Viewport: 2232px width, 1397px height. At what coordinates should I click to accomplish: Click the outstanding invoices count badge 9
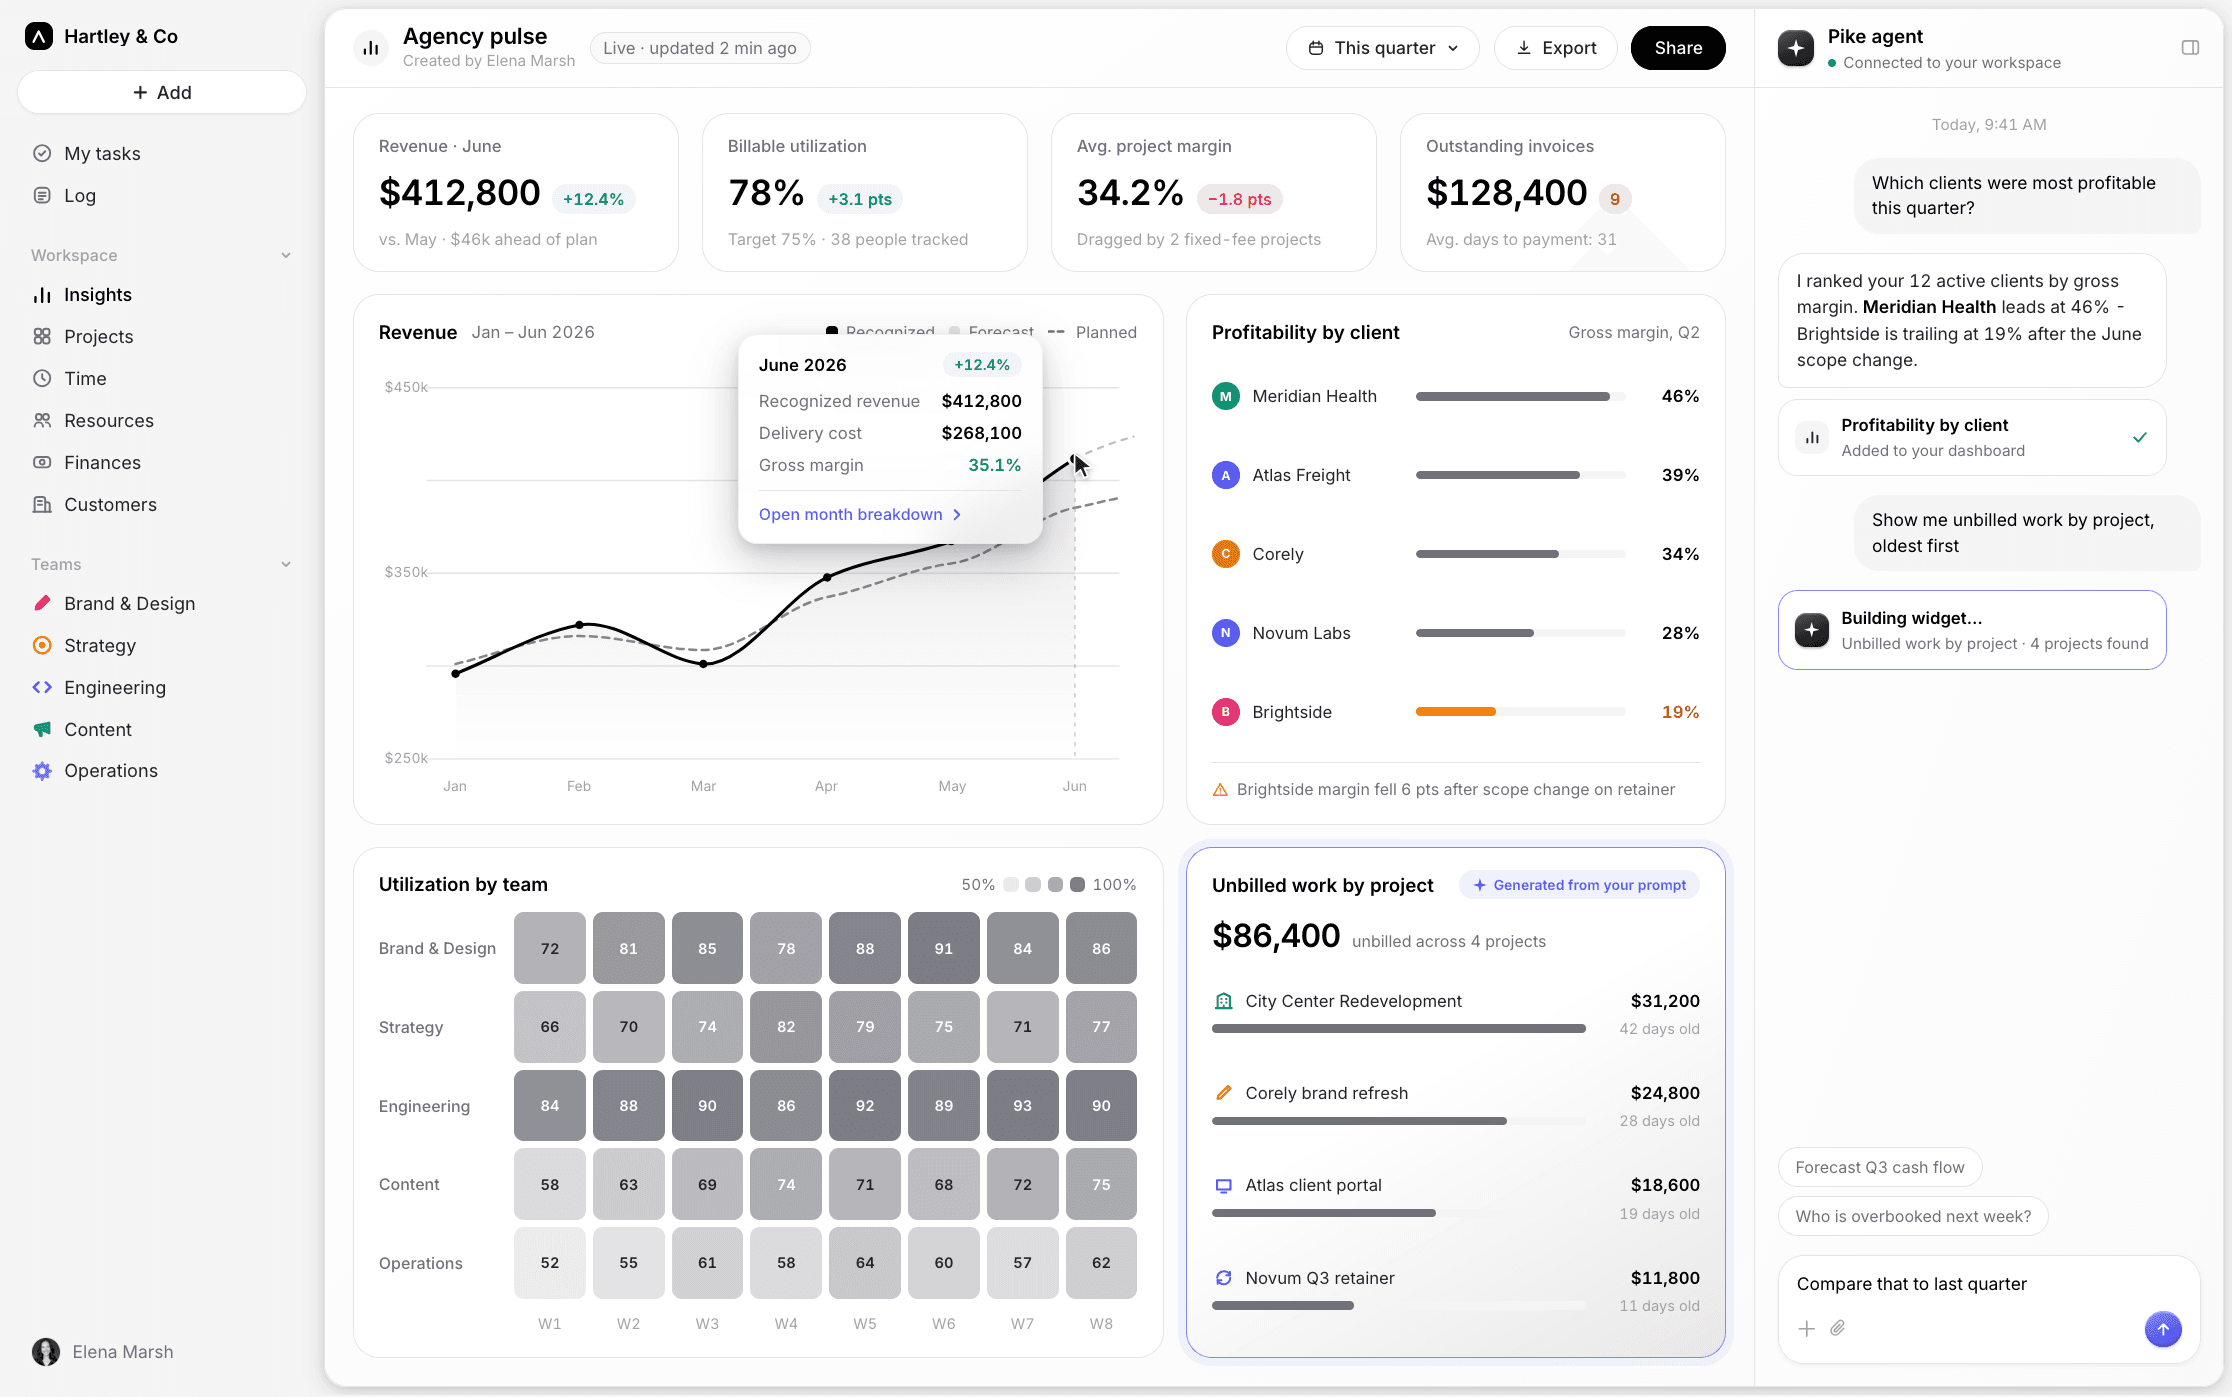pyautogui.click(x=1615, y=199)
